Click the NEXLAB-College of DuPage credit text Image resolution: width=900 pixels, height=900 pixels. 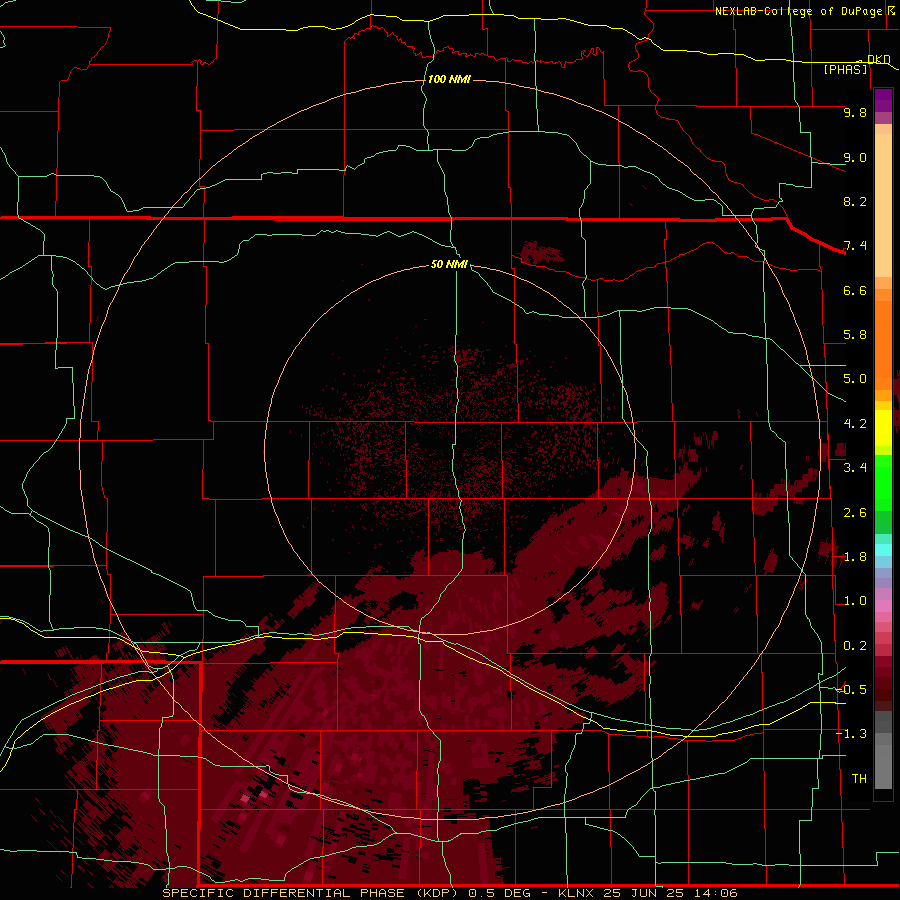coord(798,11)
